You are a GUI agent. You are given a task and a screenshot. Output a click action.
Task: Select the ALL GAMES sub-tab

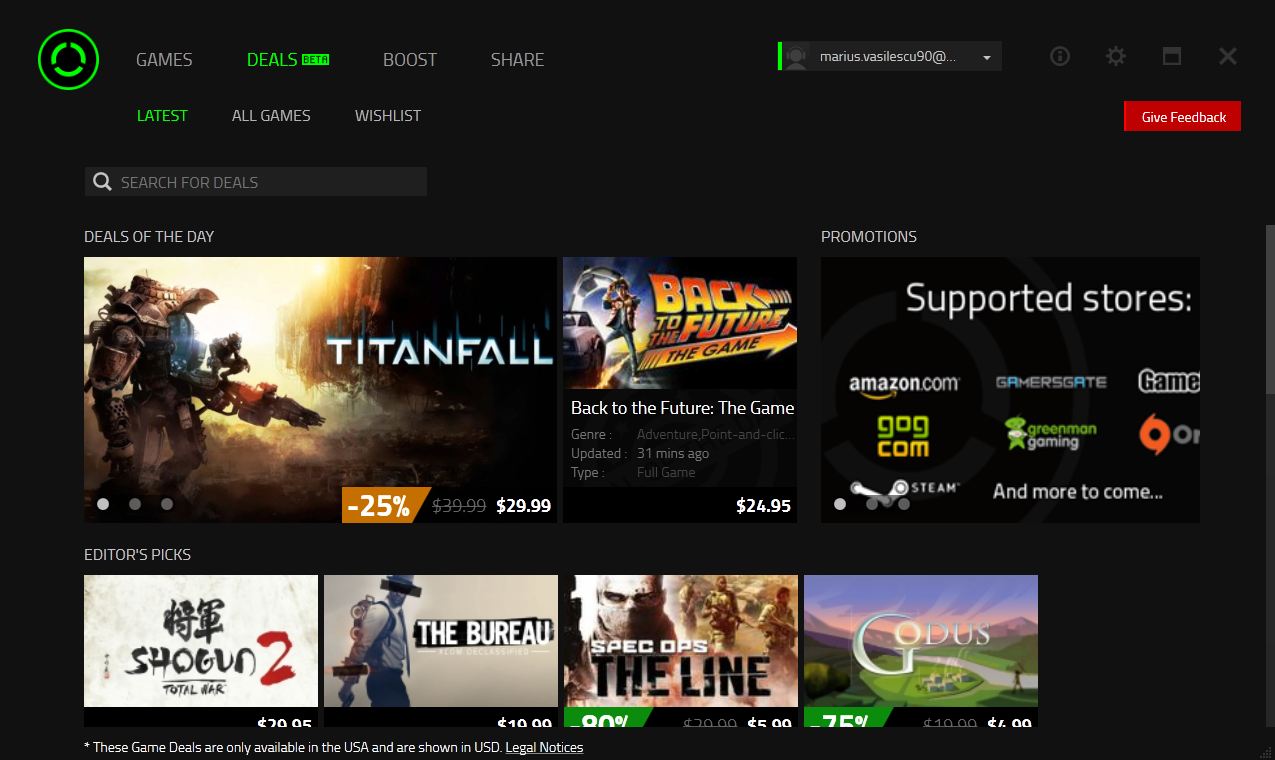(x=271, y=115)
